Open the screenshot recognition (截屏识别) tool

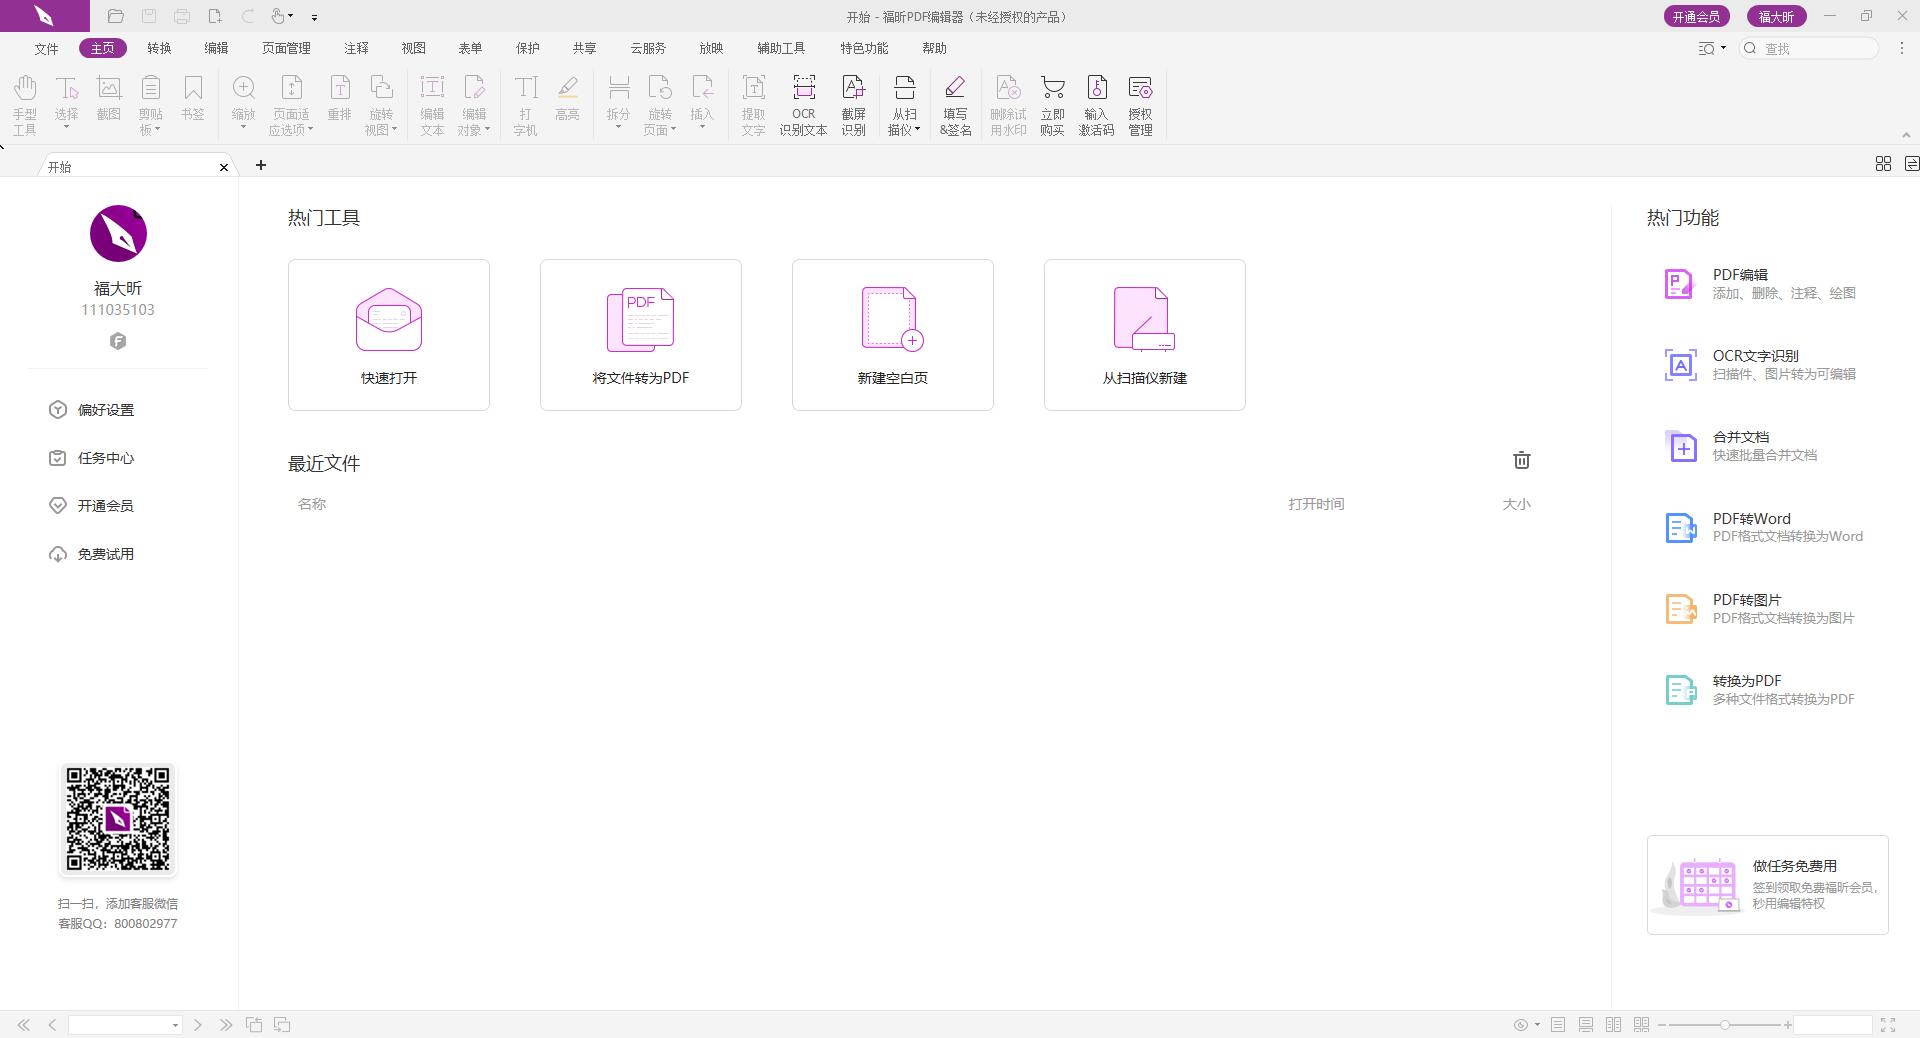pos(853,104)
